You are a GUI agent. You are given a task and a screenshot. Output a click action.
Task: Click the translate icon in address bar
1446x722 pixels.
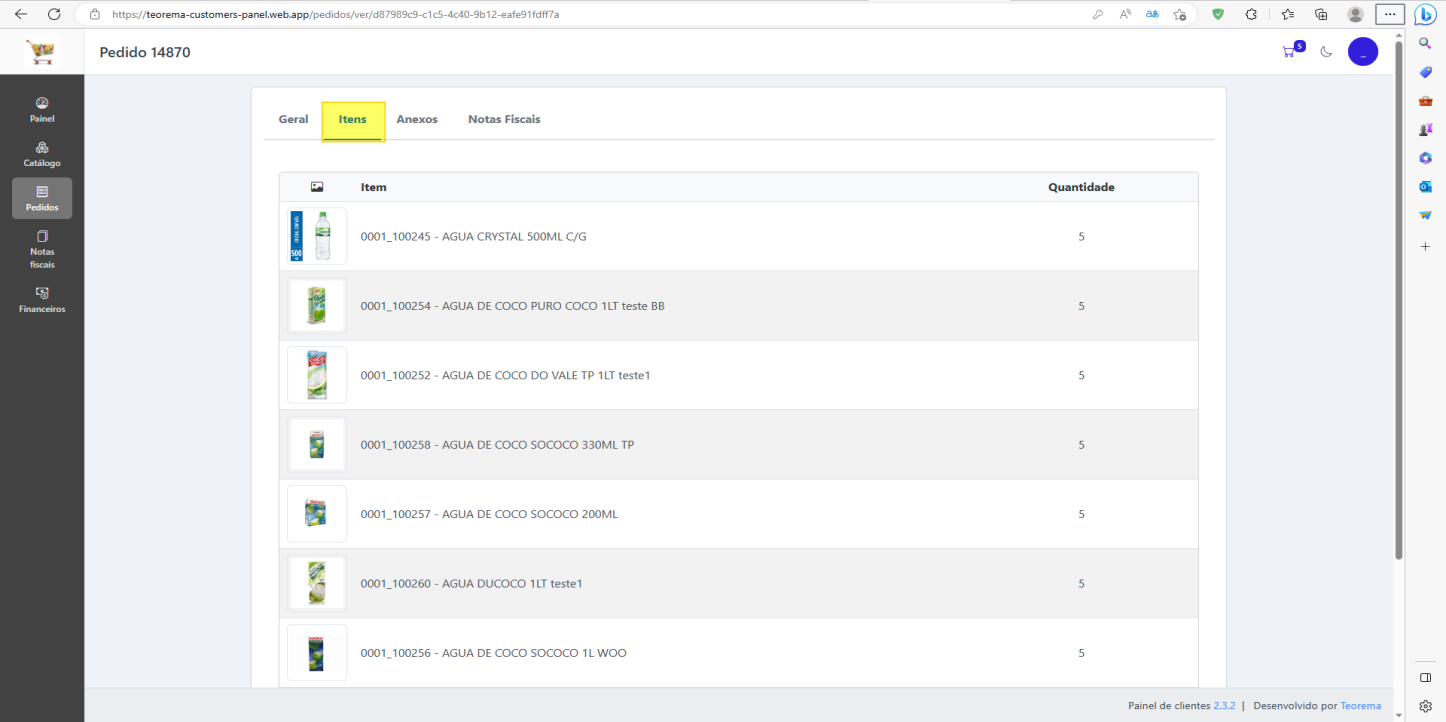[1152, 14]
